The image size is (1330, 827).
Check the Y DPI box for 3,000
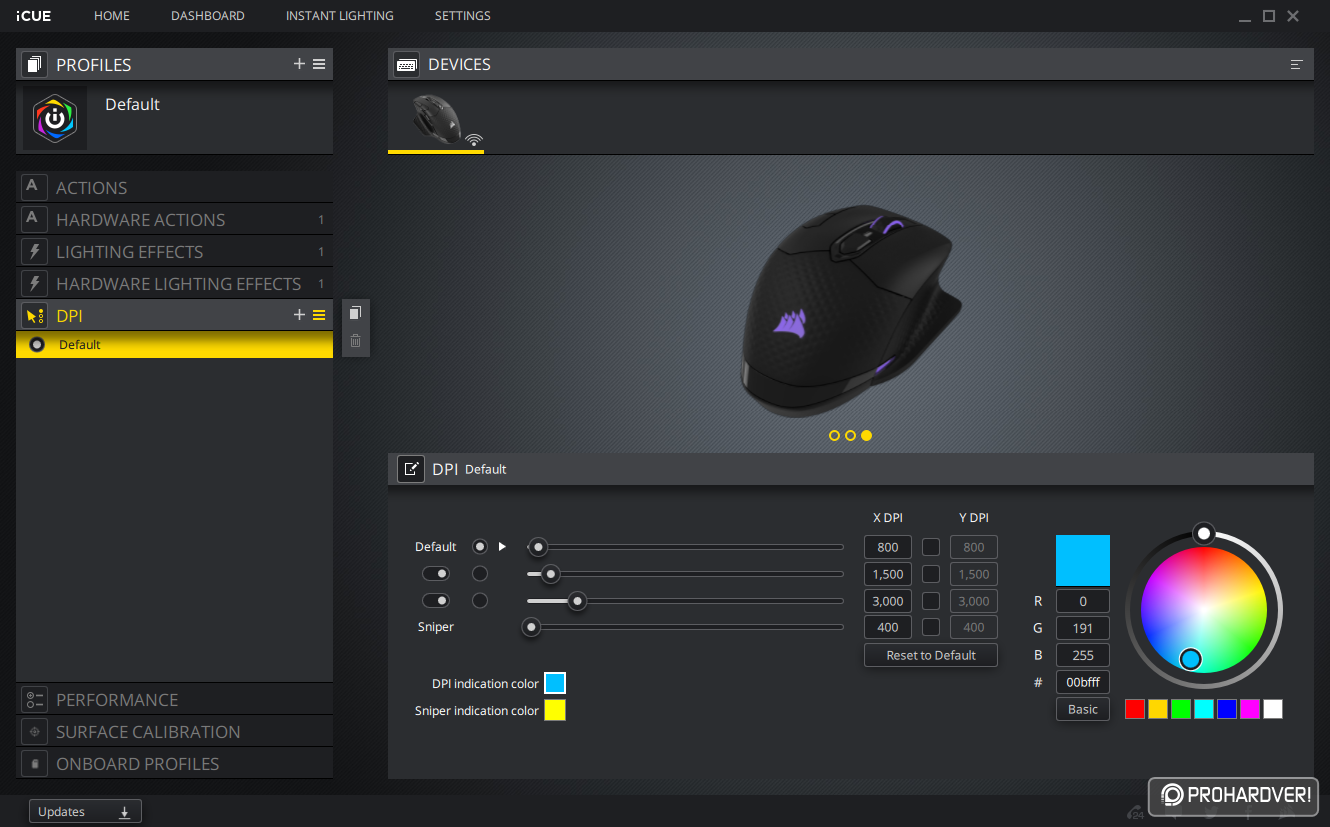[931, 601]
